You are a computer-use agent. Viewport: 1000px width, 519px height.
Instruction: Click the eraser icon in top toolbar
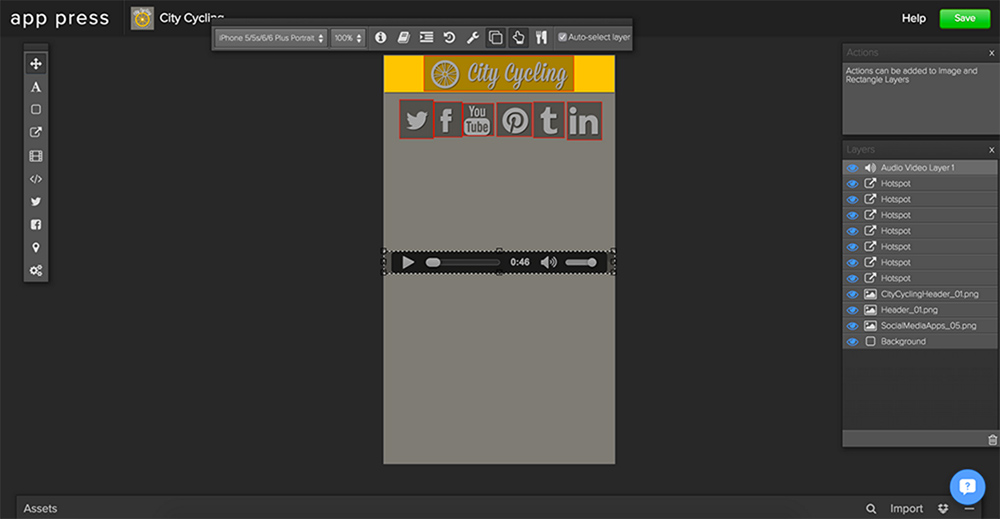(403, 38)
